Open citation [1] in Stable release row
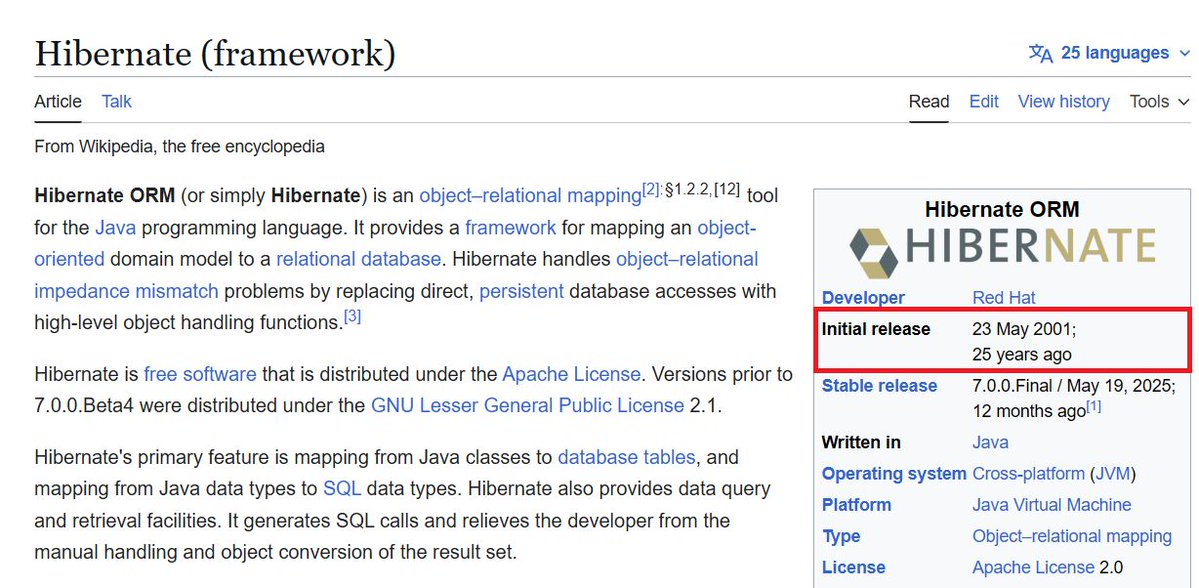 [1094, 406]
